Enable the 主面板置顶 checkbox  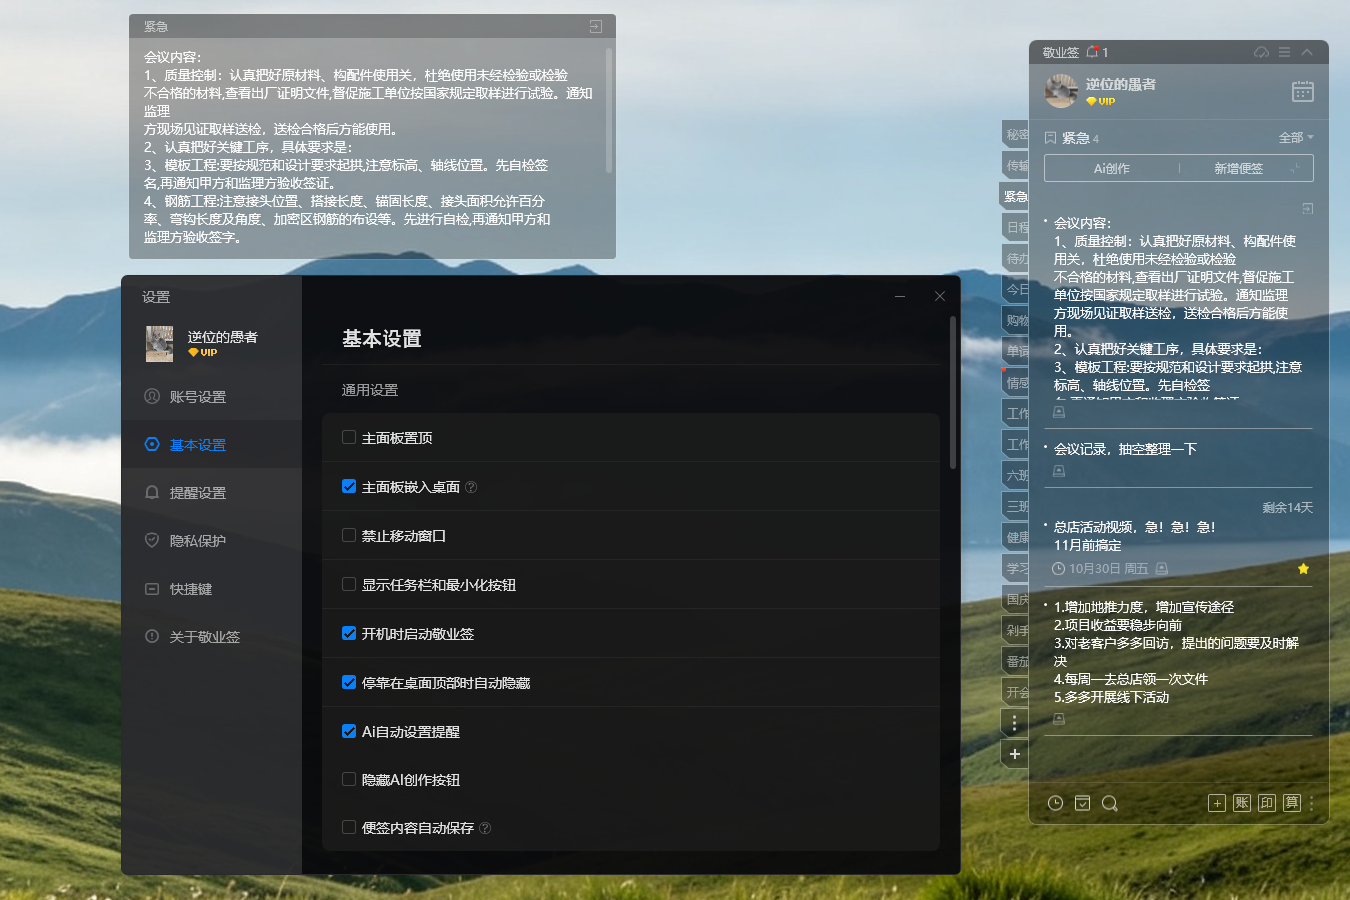tap(349, 437)
